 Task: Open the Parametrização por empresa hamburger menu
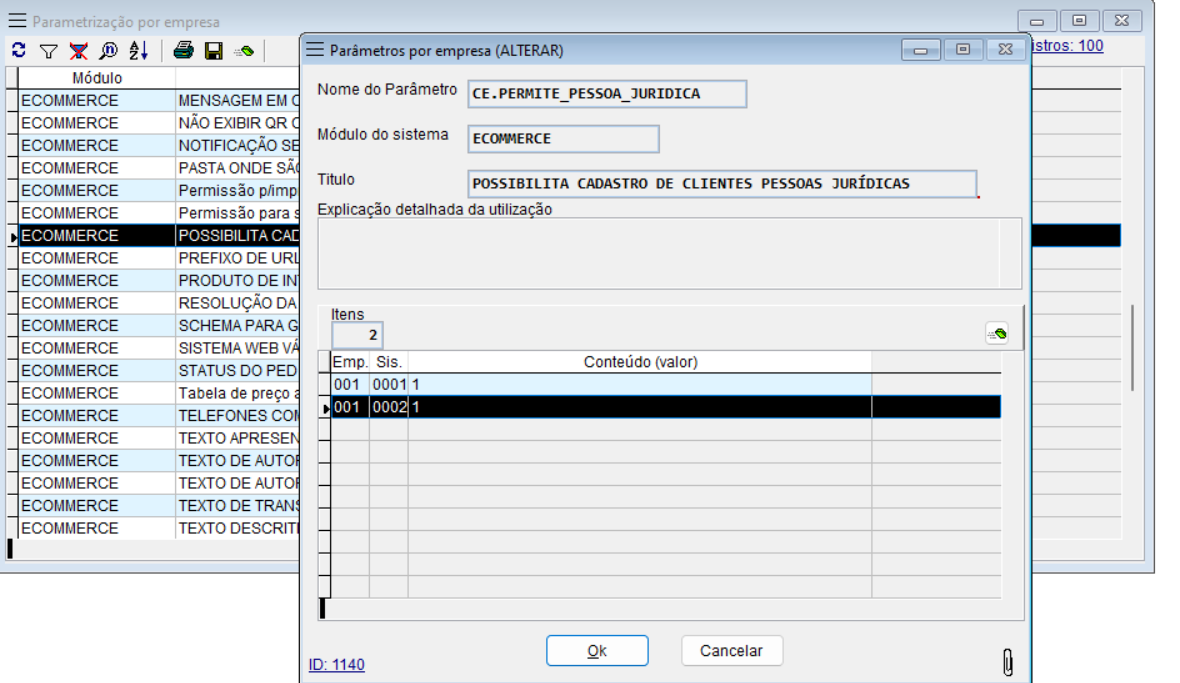pyautogui.click(x=18, y=21)
